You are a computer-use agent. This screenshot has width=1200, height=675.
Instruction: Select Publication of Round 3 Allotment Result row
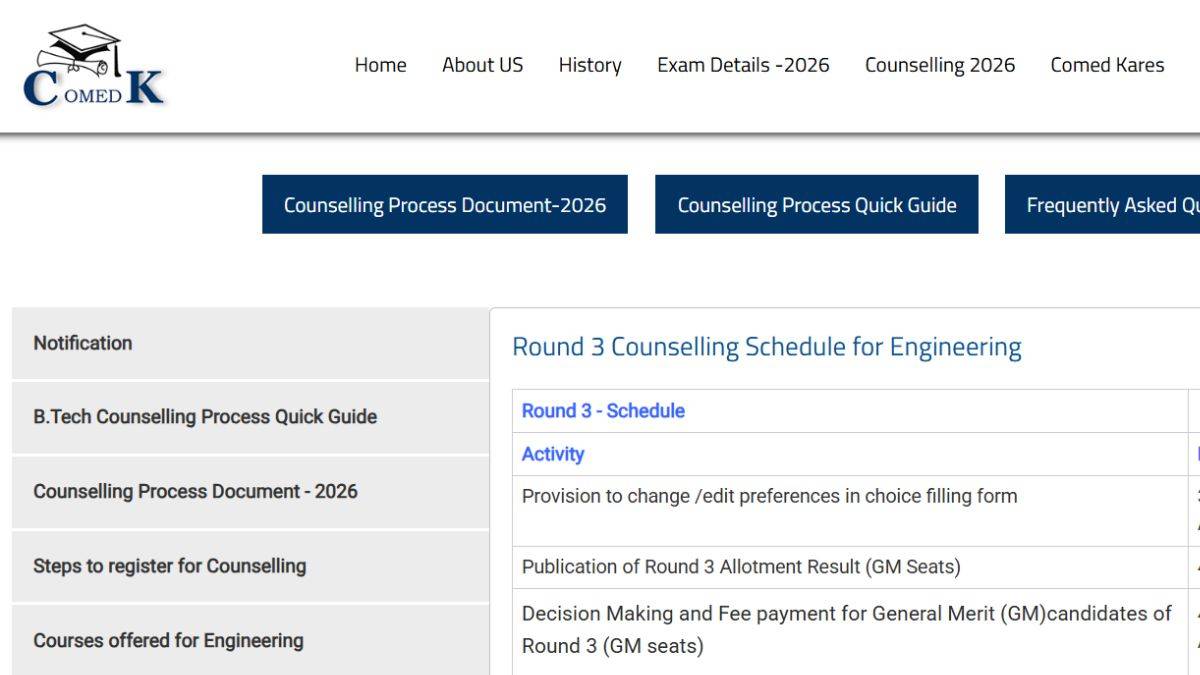coord(850,567)
